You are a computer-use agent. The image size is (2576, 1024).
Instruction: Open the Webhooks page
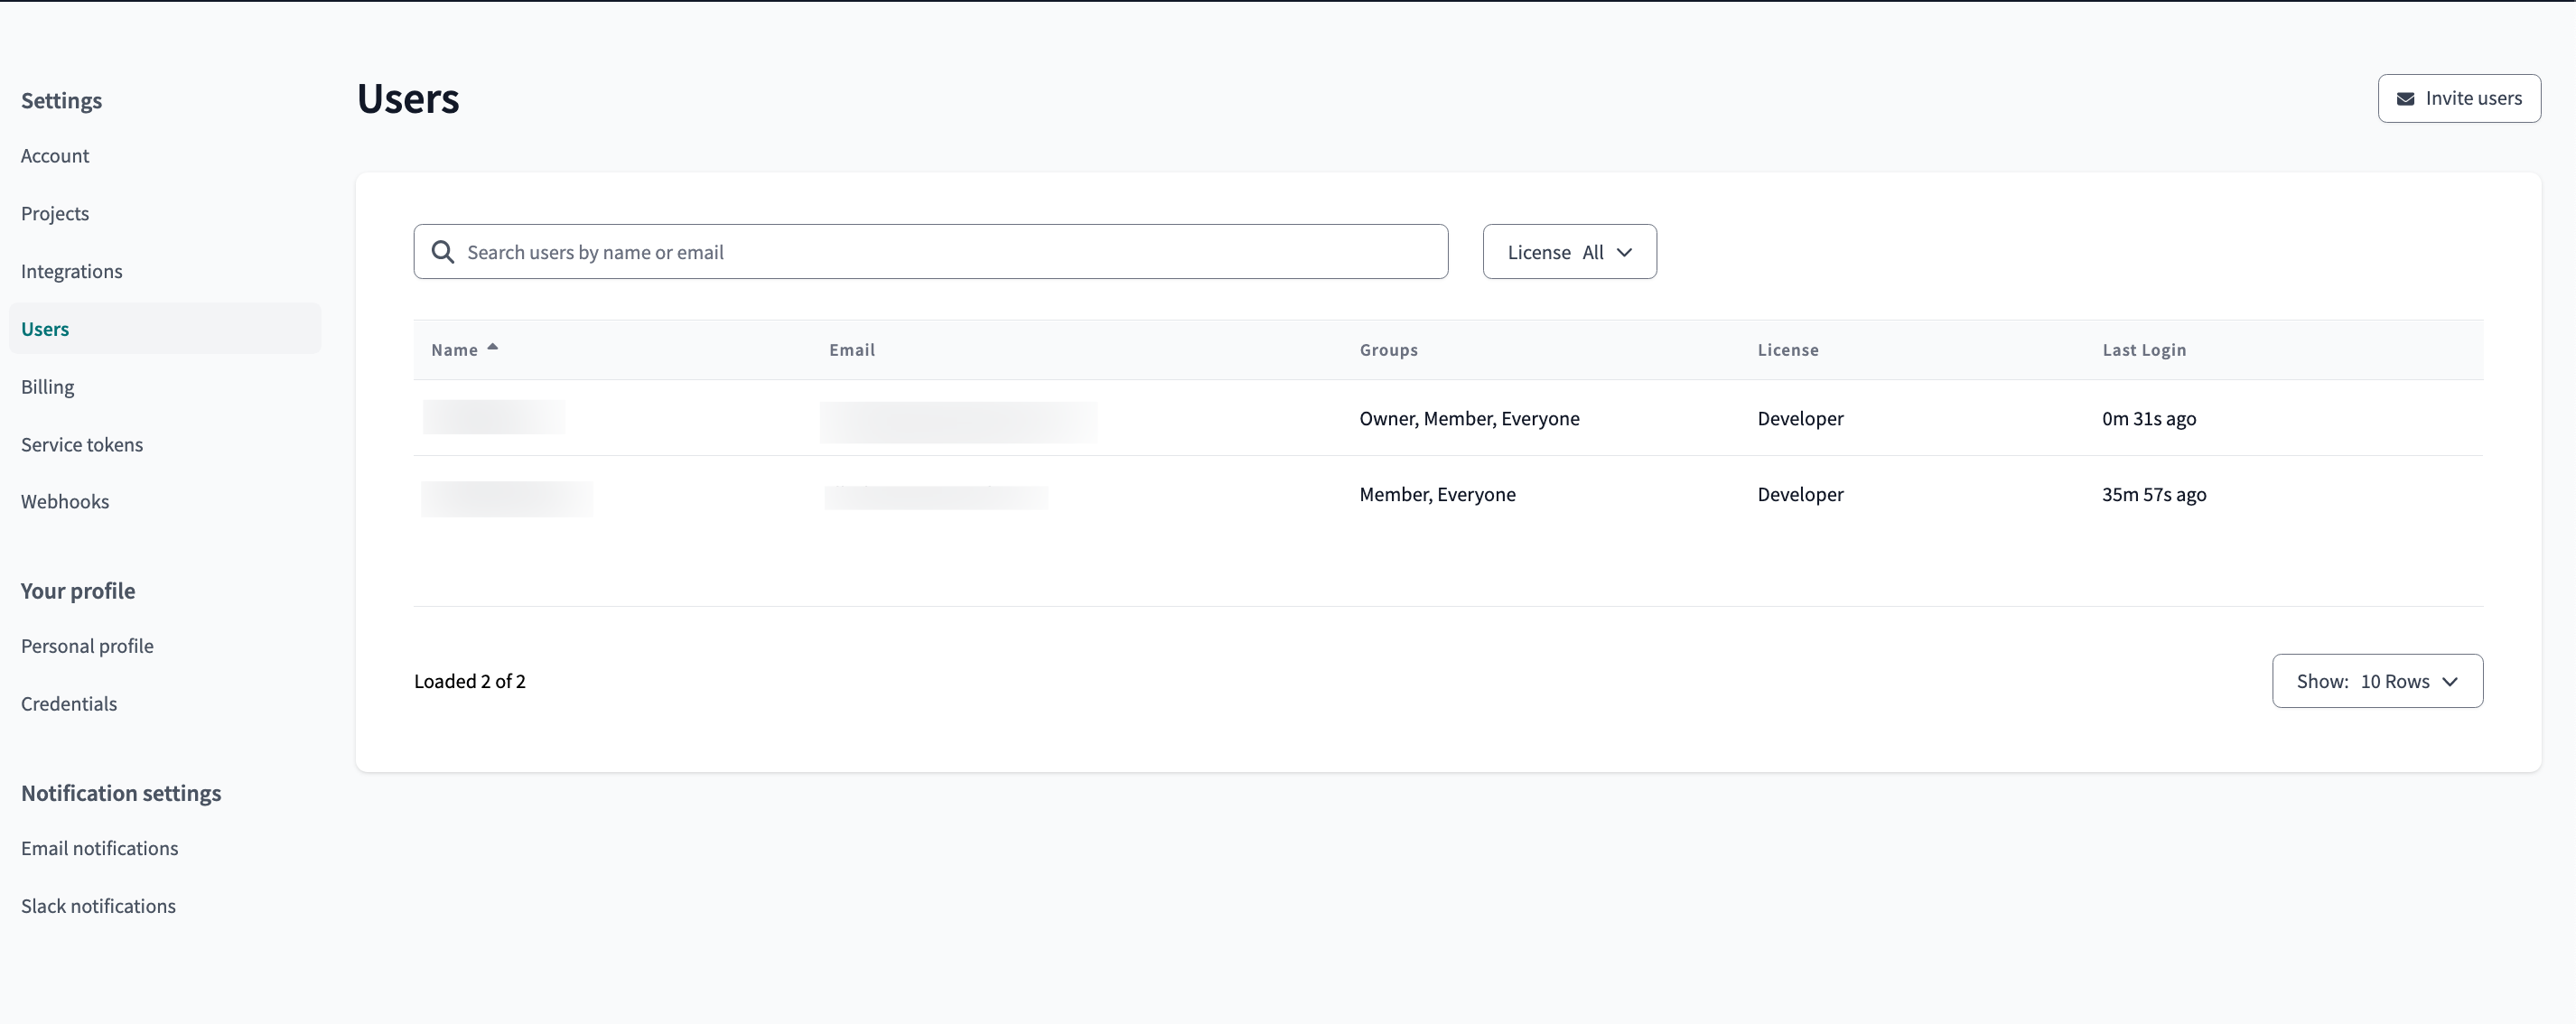coord(65,501)
